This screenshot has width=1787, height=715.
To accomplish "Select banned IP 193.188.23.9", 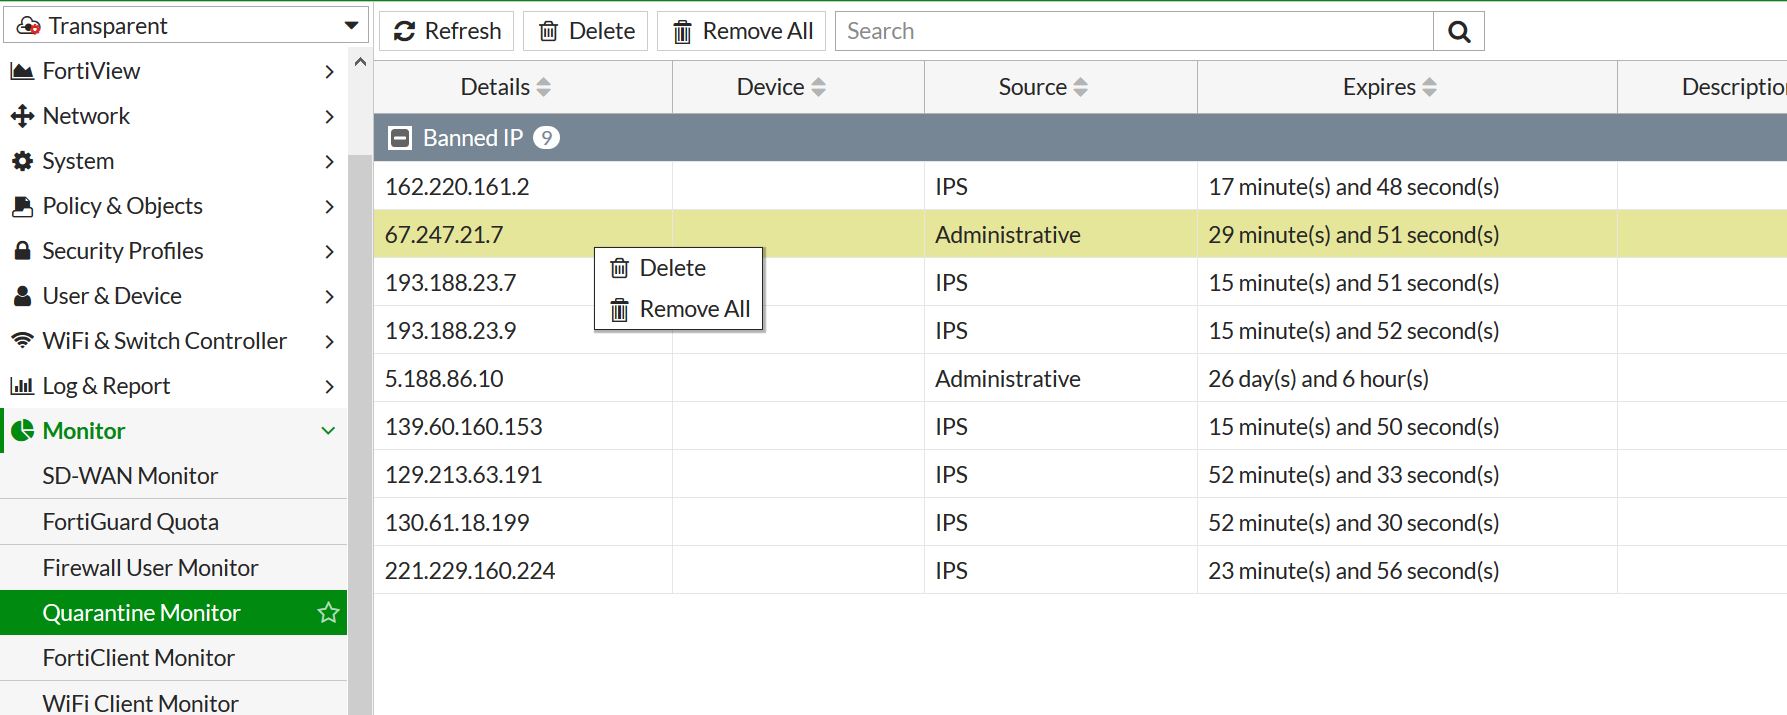I will pyautogui.click(x=450, y=331).
